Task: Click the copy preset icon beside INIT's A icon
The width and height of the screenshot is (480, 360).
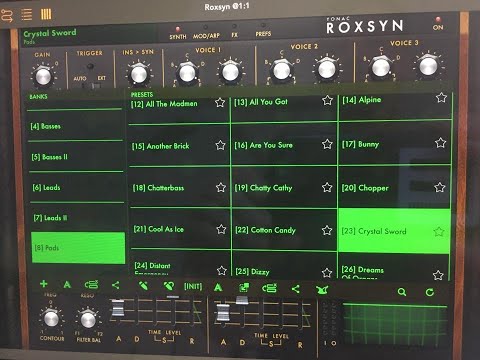Action: click(x=244, y=287)
